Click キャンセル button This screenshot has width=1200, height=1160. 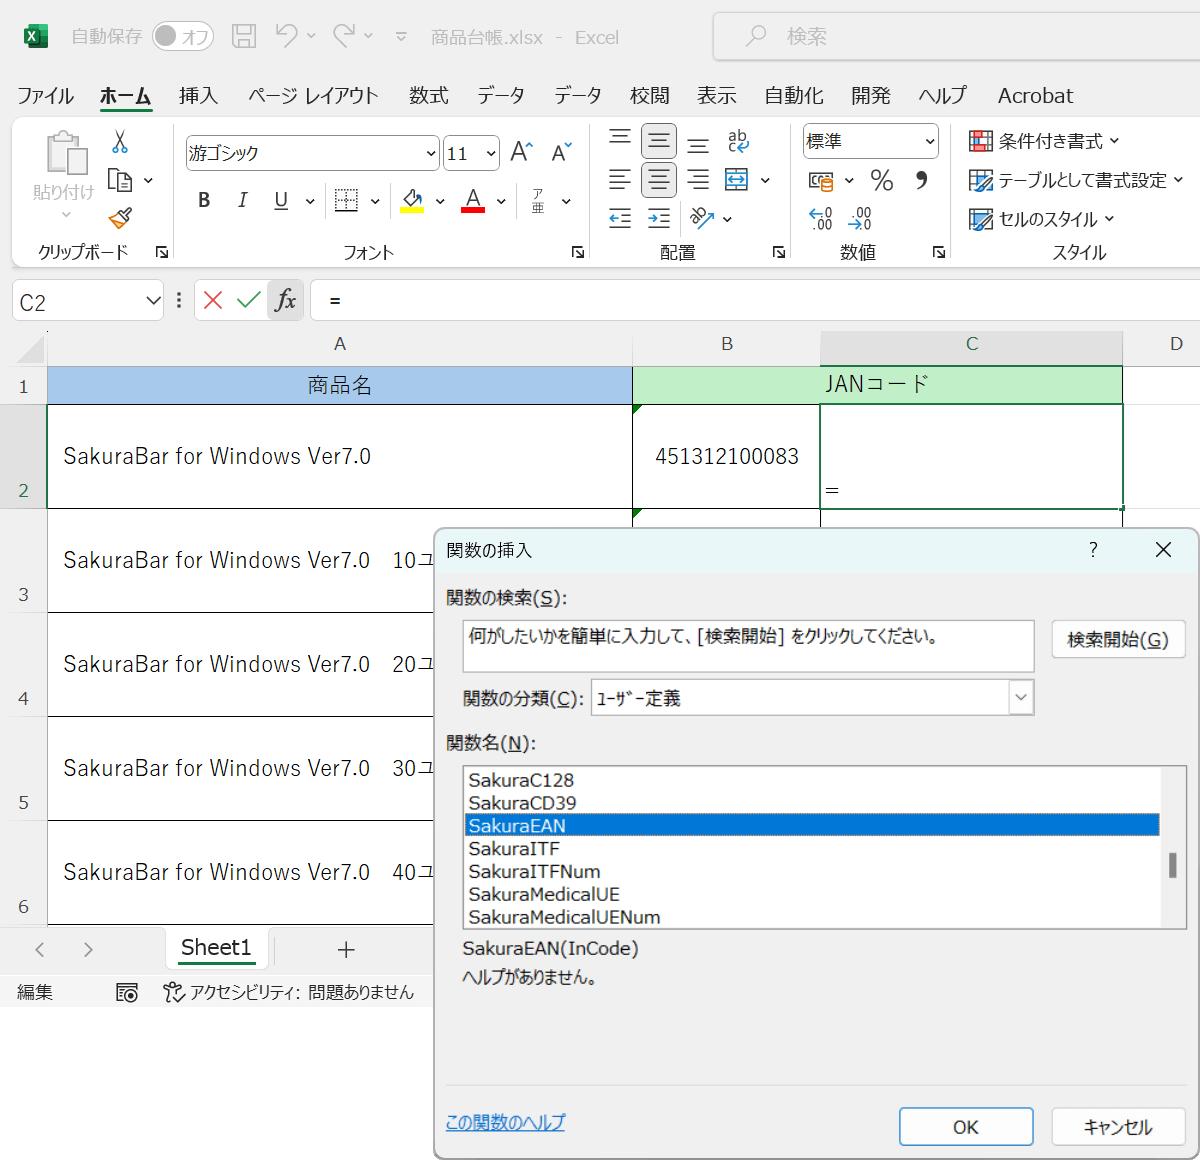[1118, 1127]
